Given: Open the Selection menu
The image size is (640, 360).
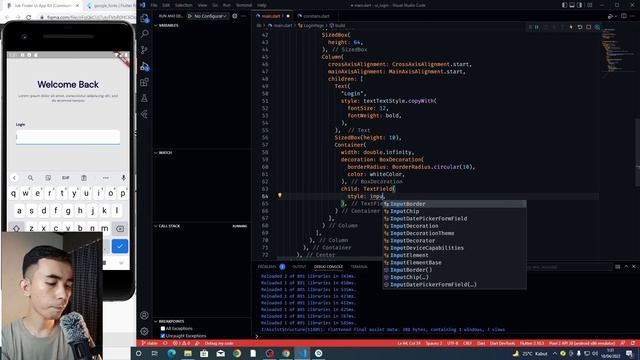Looking at the screenshot, I should tap(183, 5).
